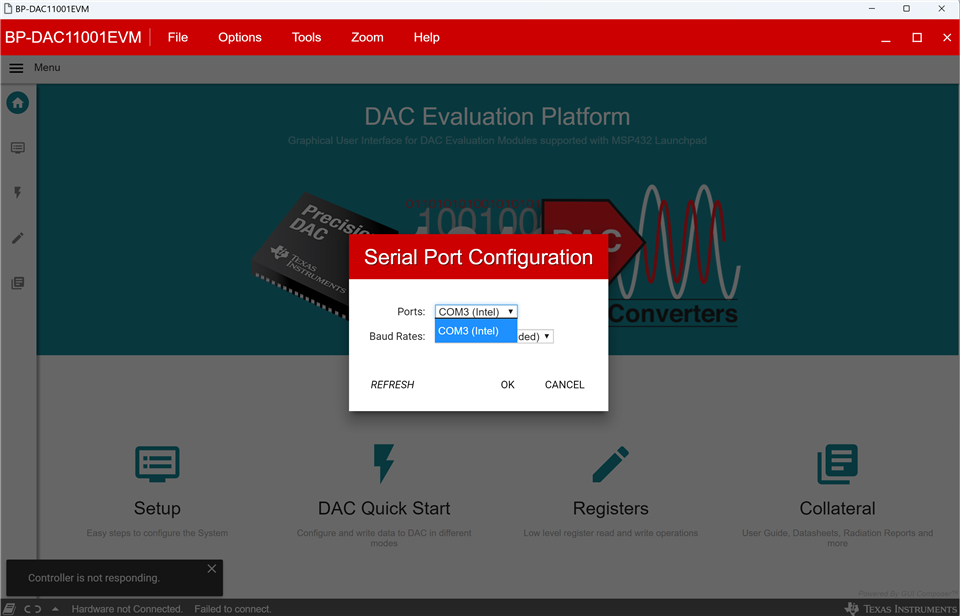This screenshot has width=960, height=616.
Task: Open the Help menu
Action: [426, 37]
